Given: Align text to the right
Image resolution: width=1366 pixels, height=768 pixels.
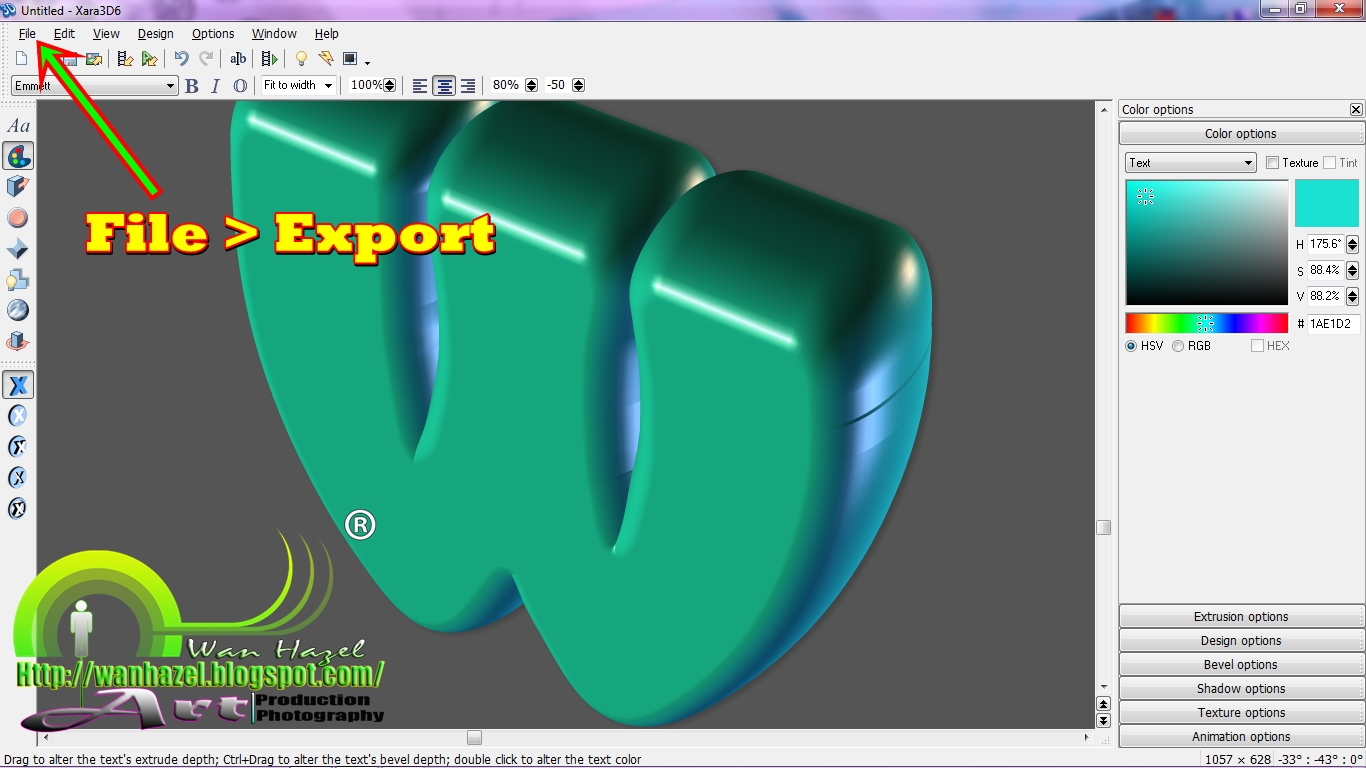Looking at the screenshot, I should coord(468,86).
